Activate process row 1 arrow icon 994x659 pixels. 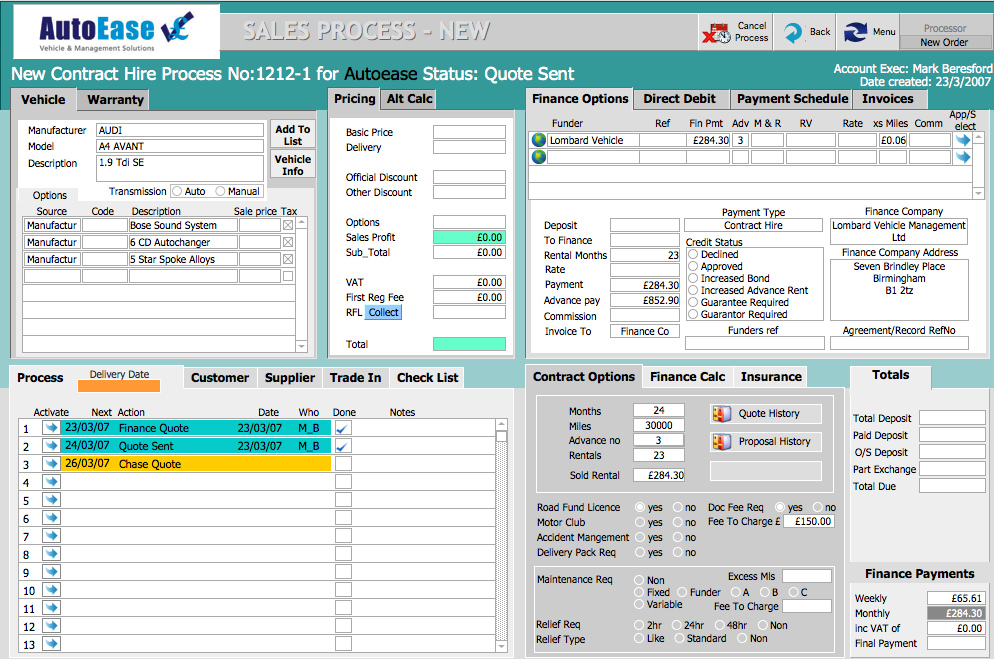pyautogui.click(x=51, y=428)
